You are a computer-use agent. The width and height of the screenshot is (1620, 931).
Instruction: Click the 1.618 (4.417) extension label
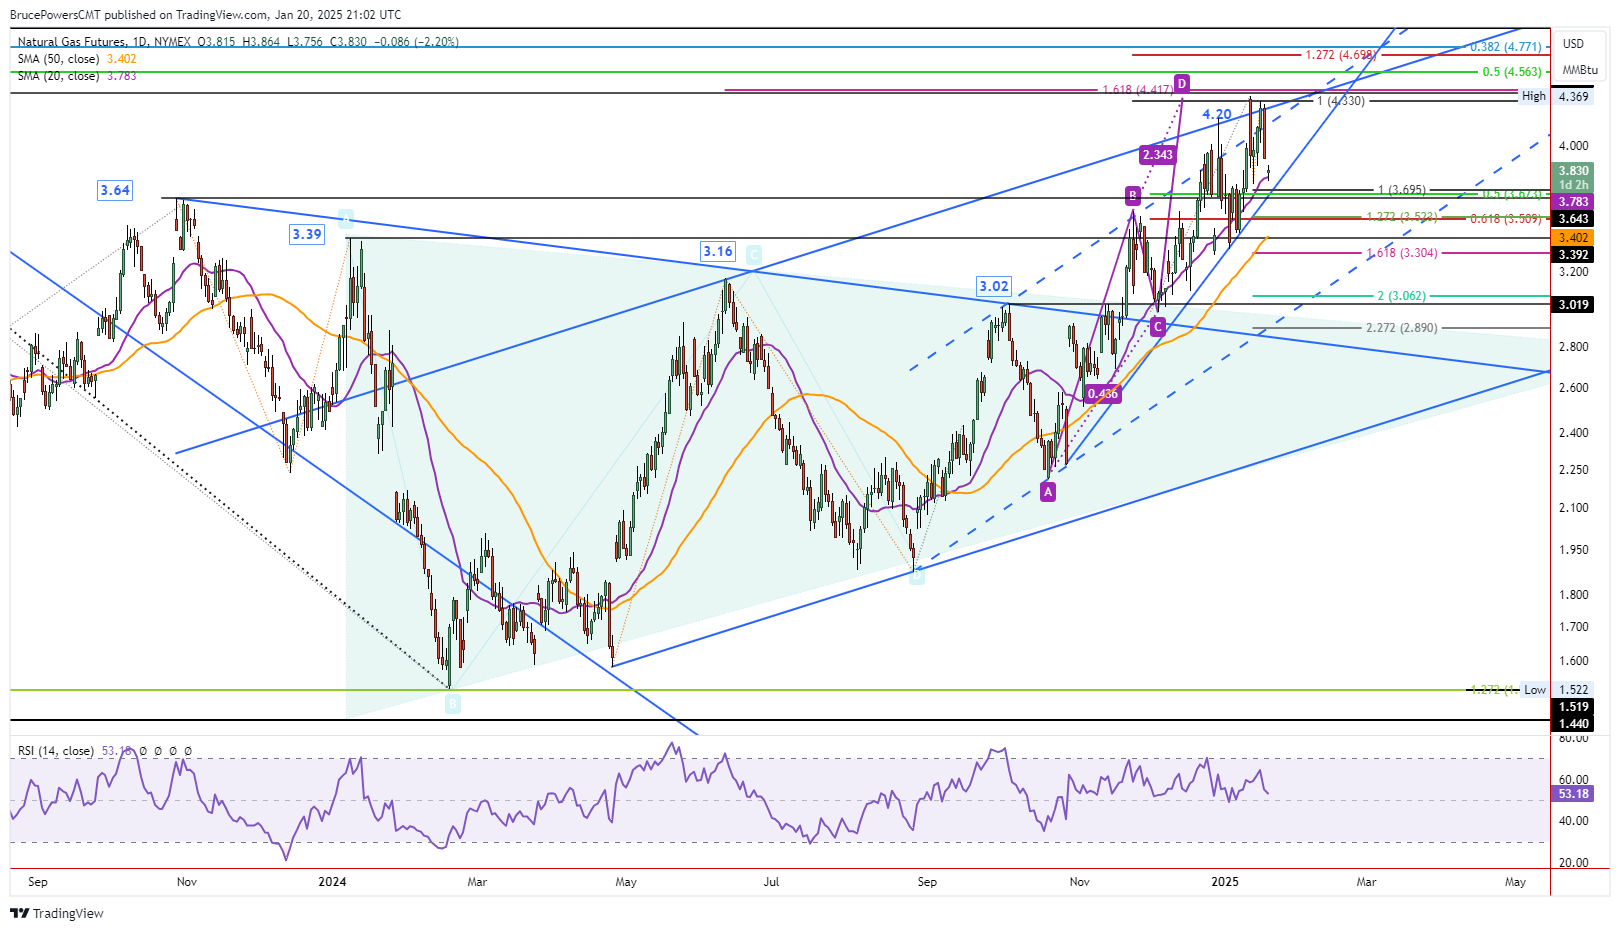[x=1137, y=90]
